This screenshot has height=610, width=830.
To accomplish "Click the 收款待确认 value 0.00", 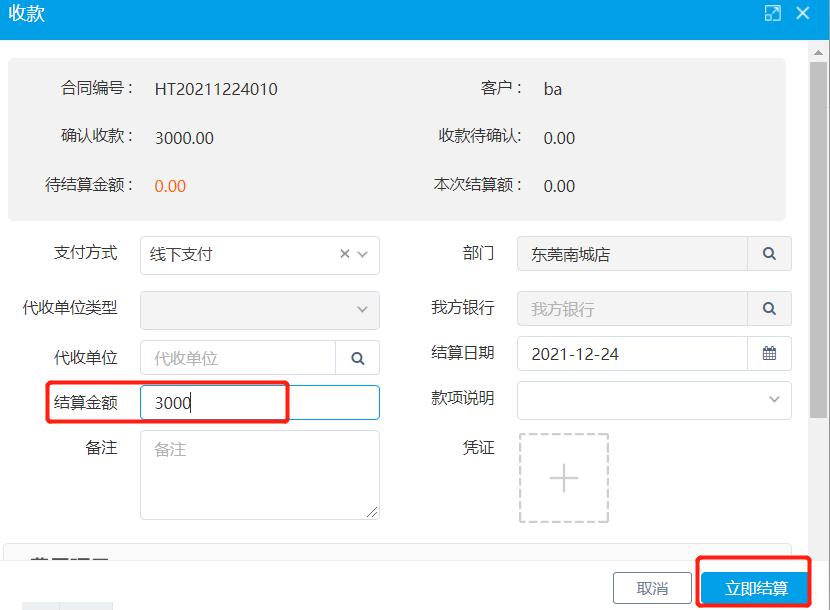I will coord(559,138).
